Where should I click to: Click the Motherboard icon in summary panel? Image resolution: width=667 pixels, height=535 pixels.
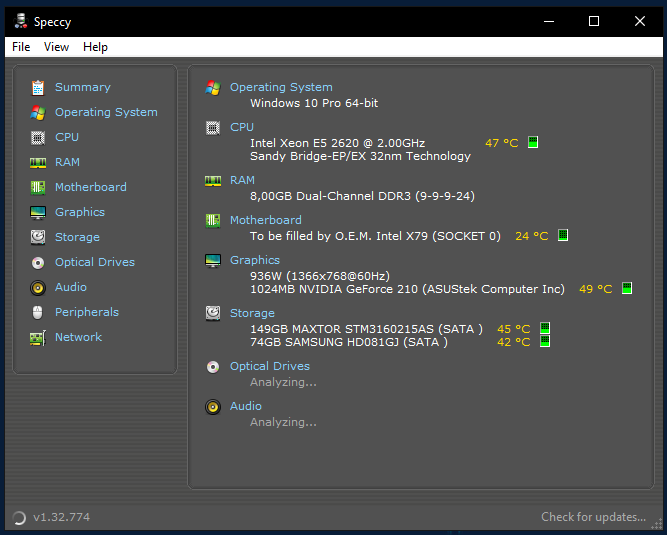coord(213,221)
